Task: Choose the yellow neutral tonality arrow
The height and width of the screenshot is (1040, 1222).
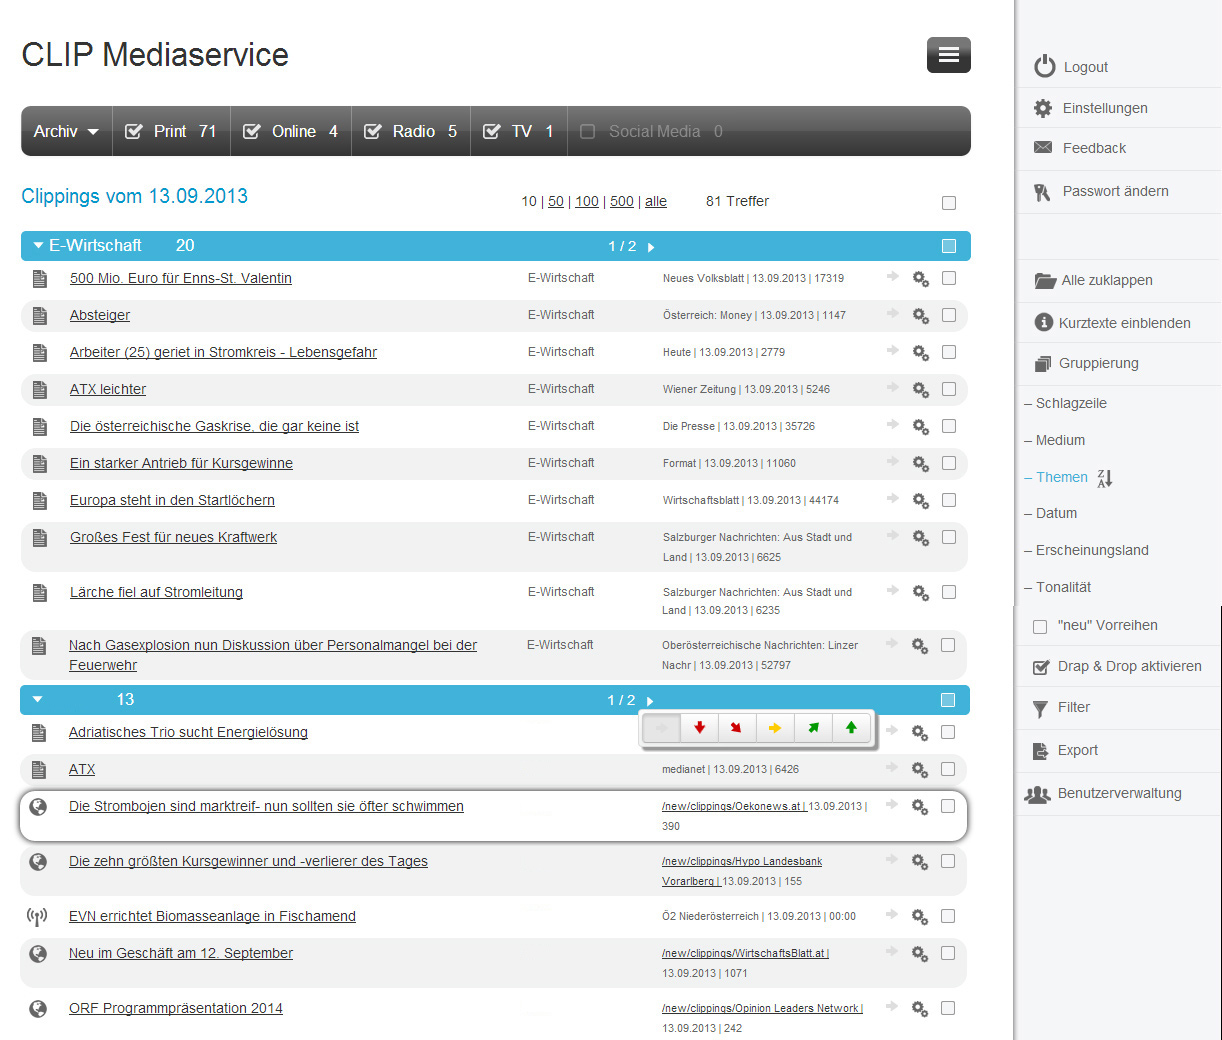Action: coord(775,727)
